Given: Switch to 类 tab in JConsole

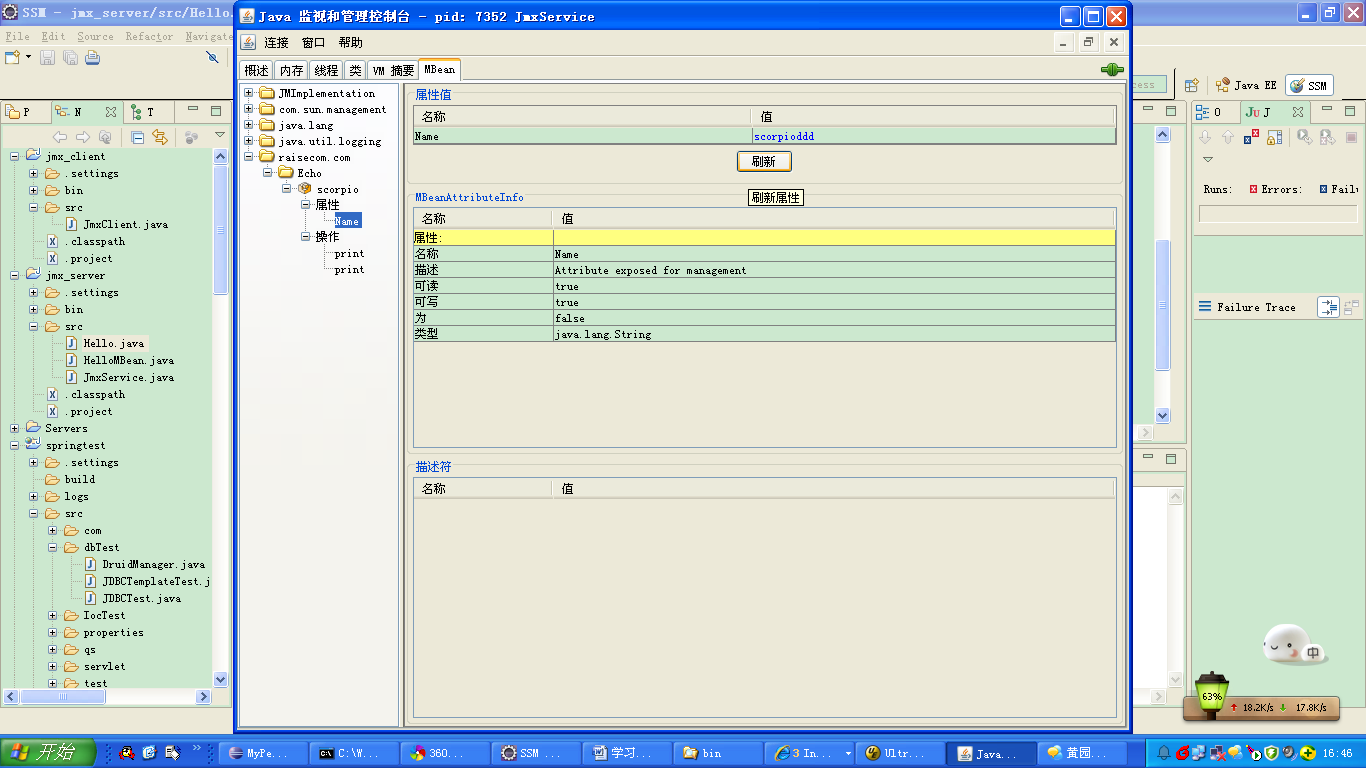Looking at the screenshot, I should [x=355, y=70].
